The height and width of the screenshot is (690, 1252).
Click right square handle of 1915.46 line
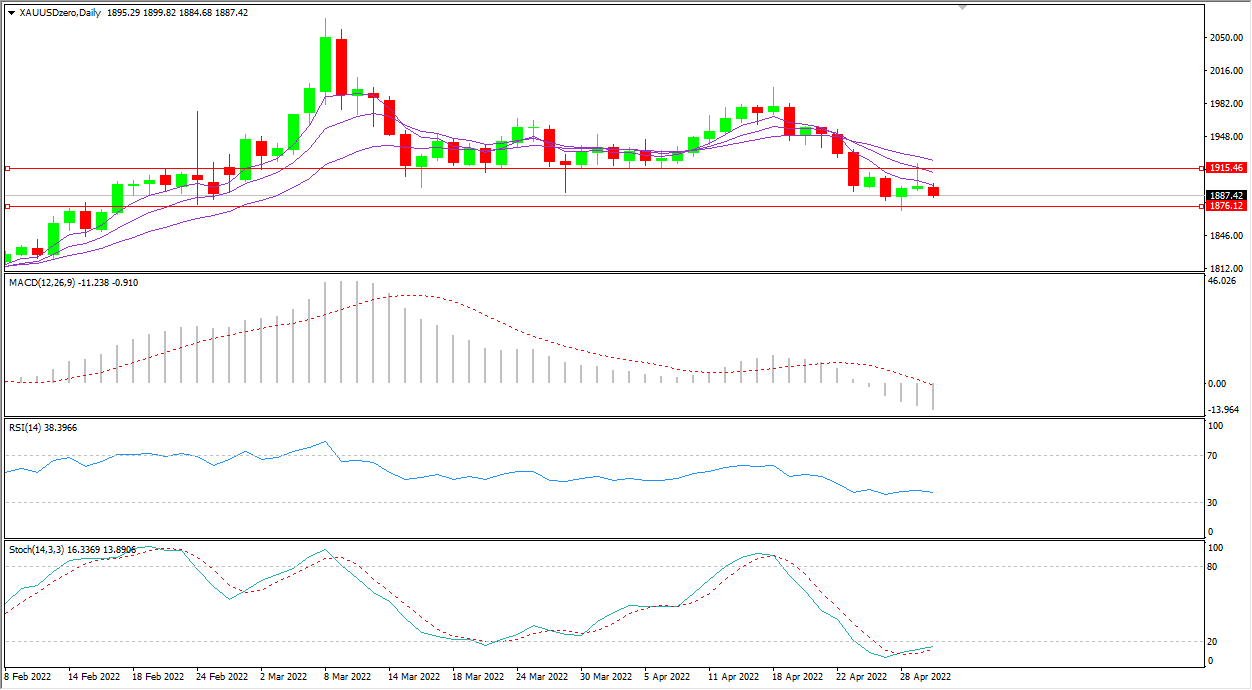1201,168
